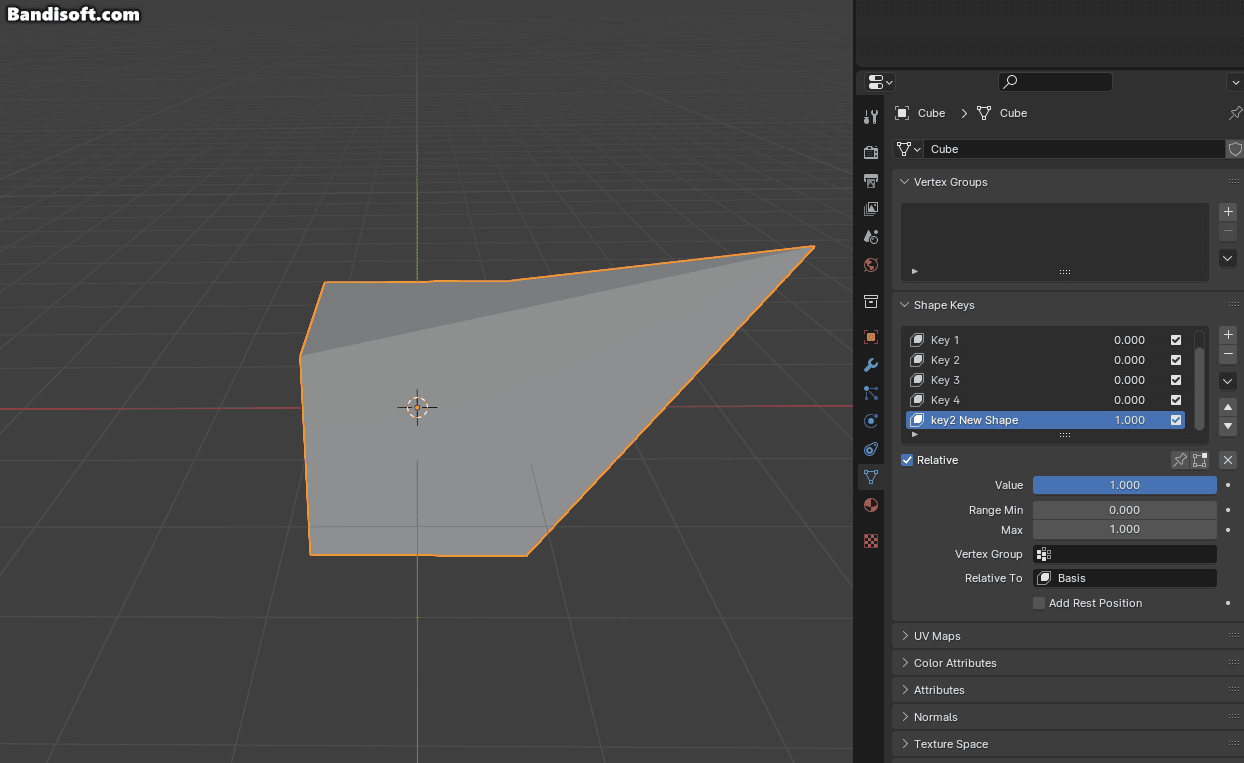This screenshot has height=763, width=1244.
Task: Select the key2 New Shape row
Action: [x=1045, y=420]
